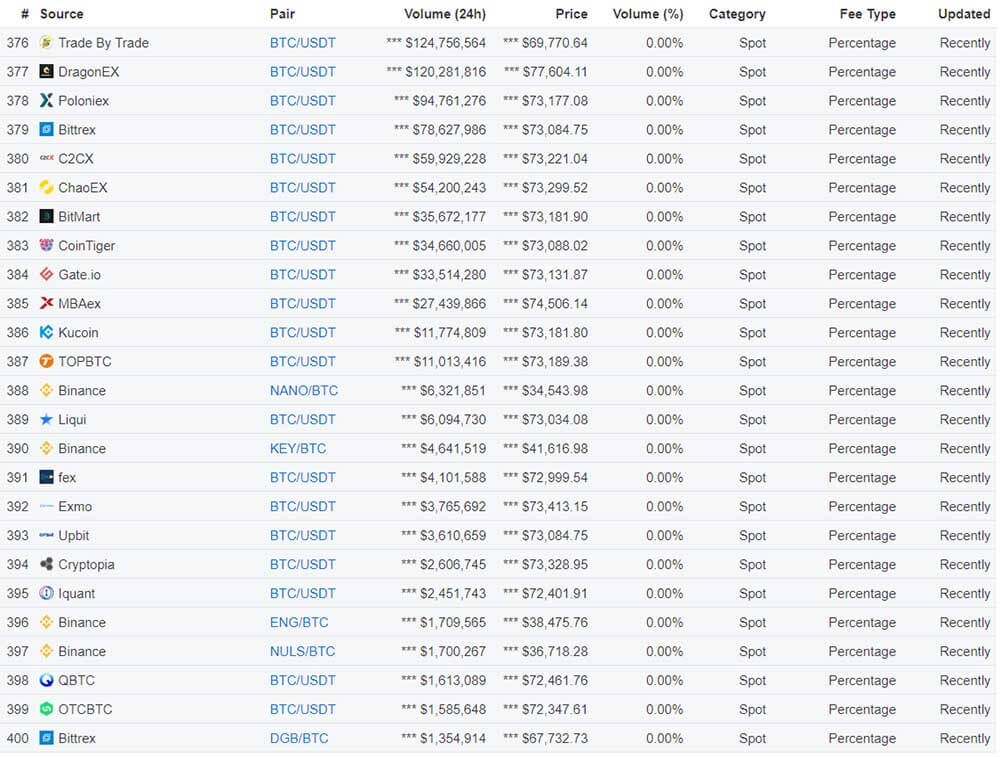Click the Upbit logo icon

click(46, 535)
